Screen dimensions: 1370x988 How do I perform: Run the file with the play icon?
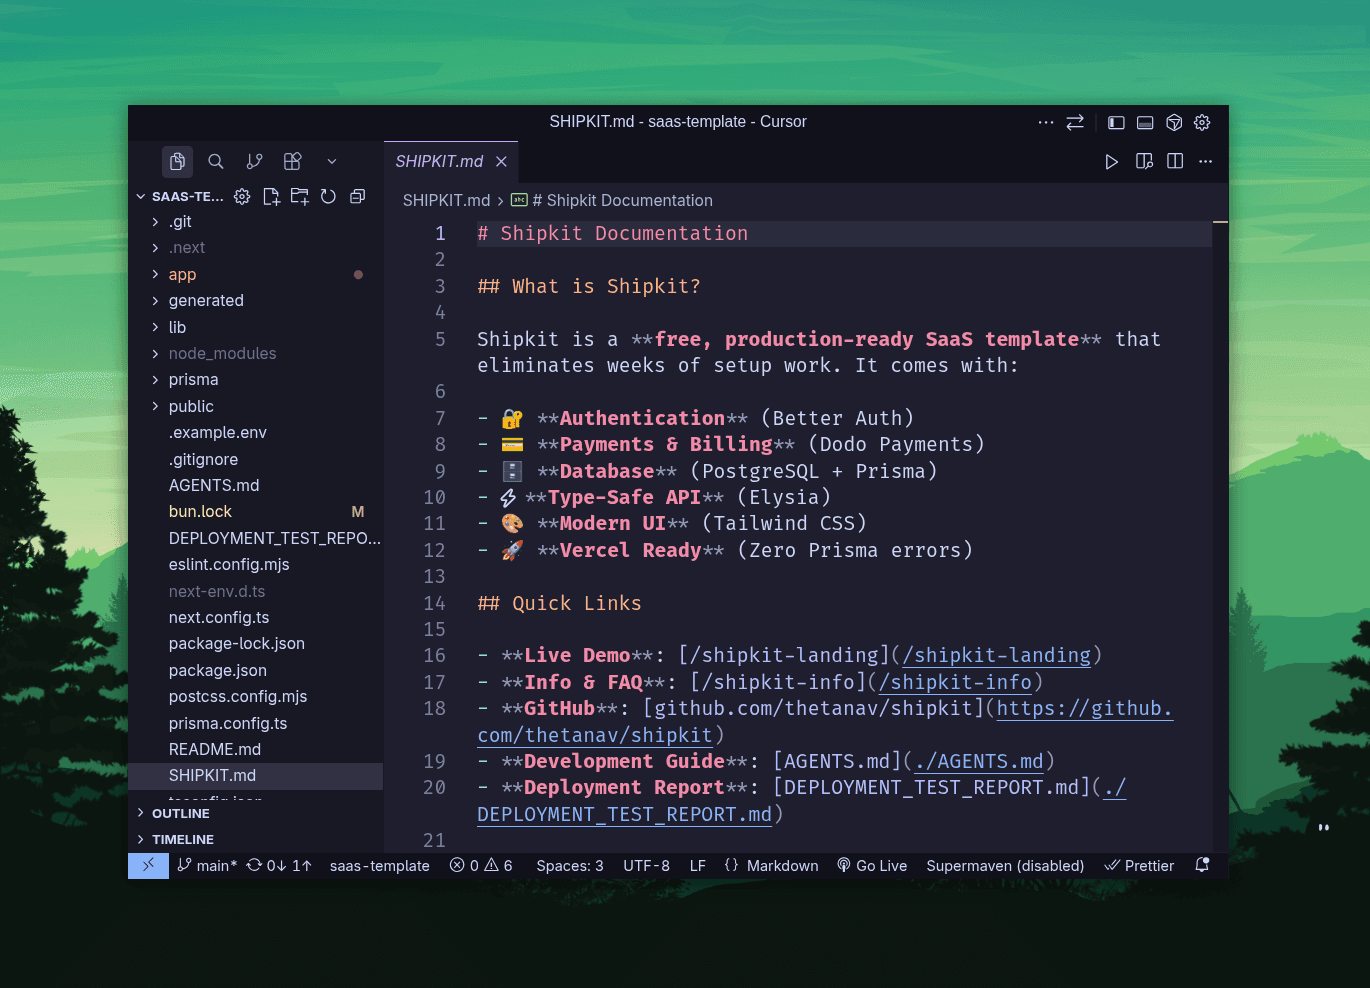click(x=1111, y=161)
